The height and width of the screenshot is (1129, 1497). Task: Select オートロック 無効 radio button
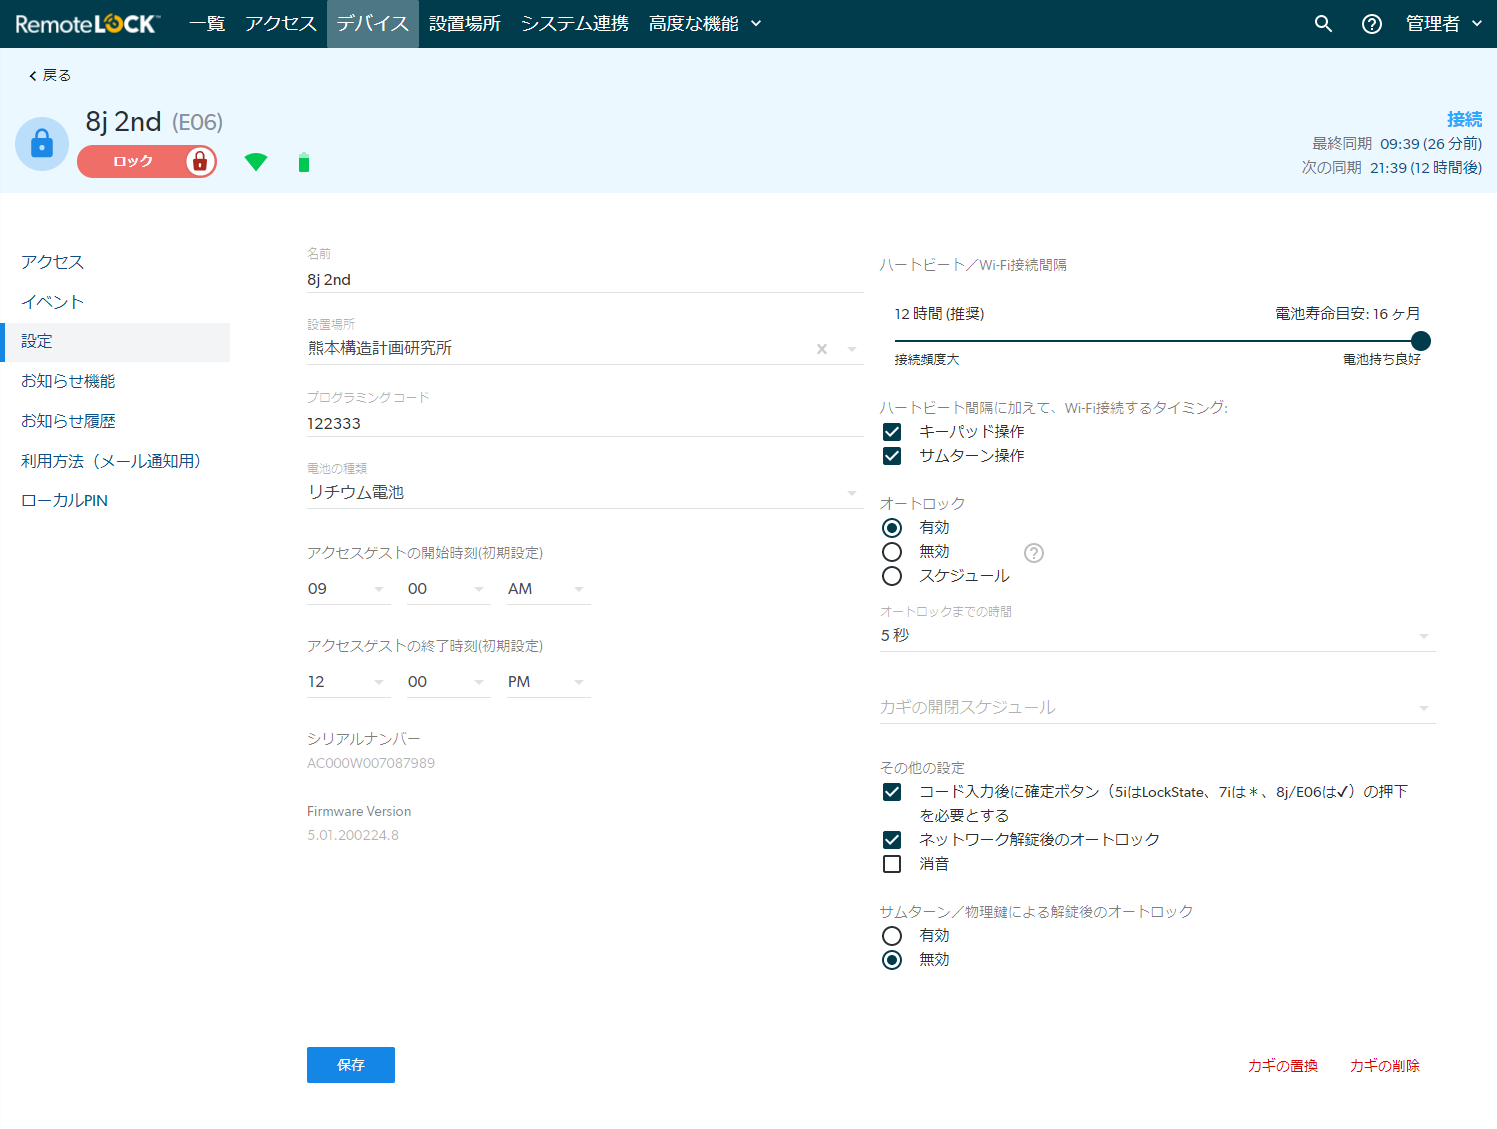coord(892,552)
